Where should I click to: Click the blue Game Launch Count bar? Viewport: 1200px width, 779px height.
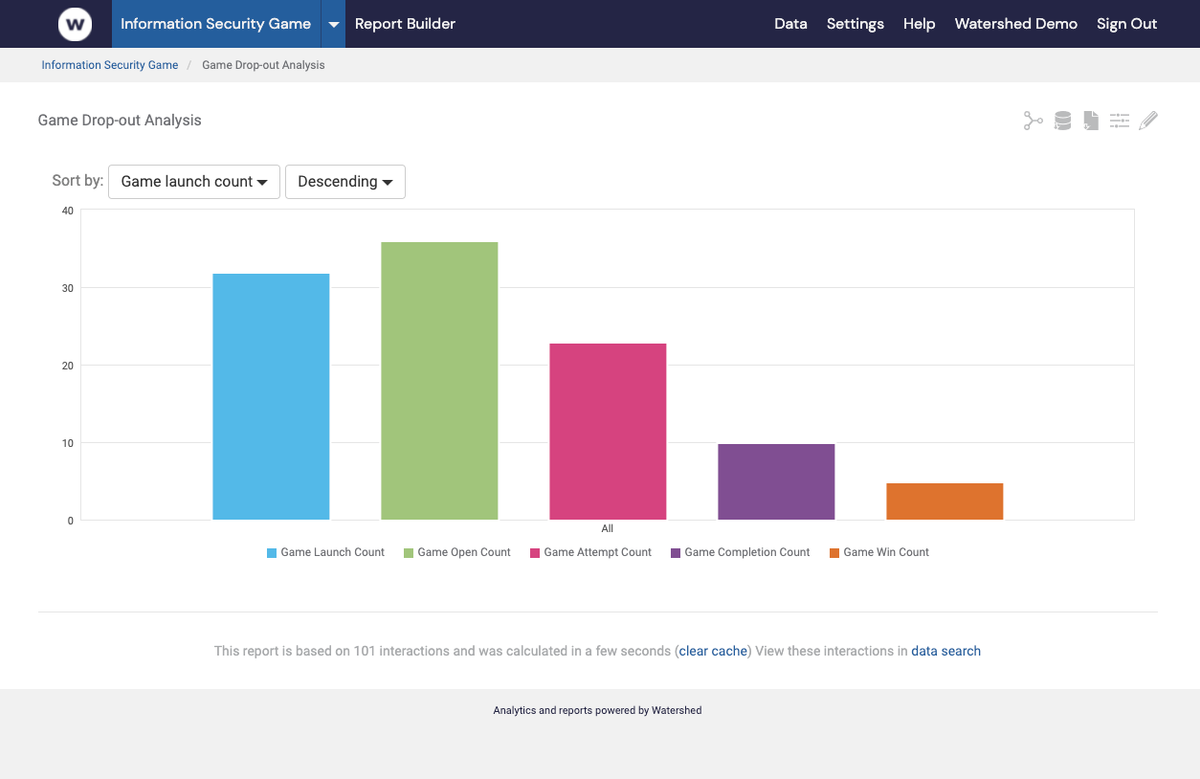(271, 397)
